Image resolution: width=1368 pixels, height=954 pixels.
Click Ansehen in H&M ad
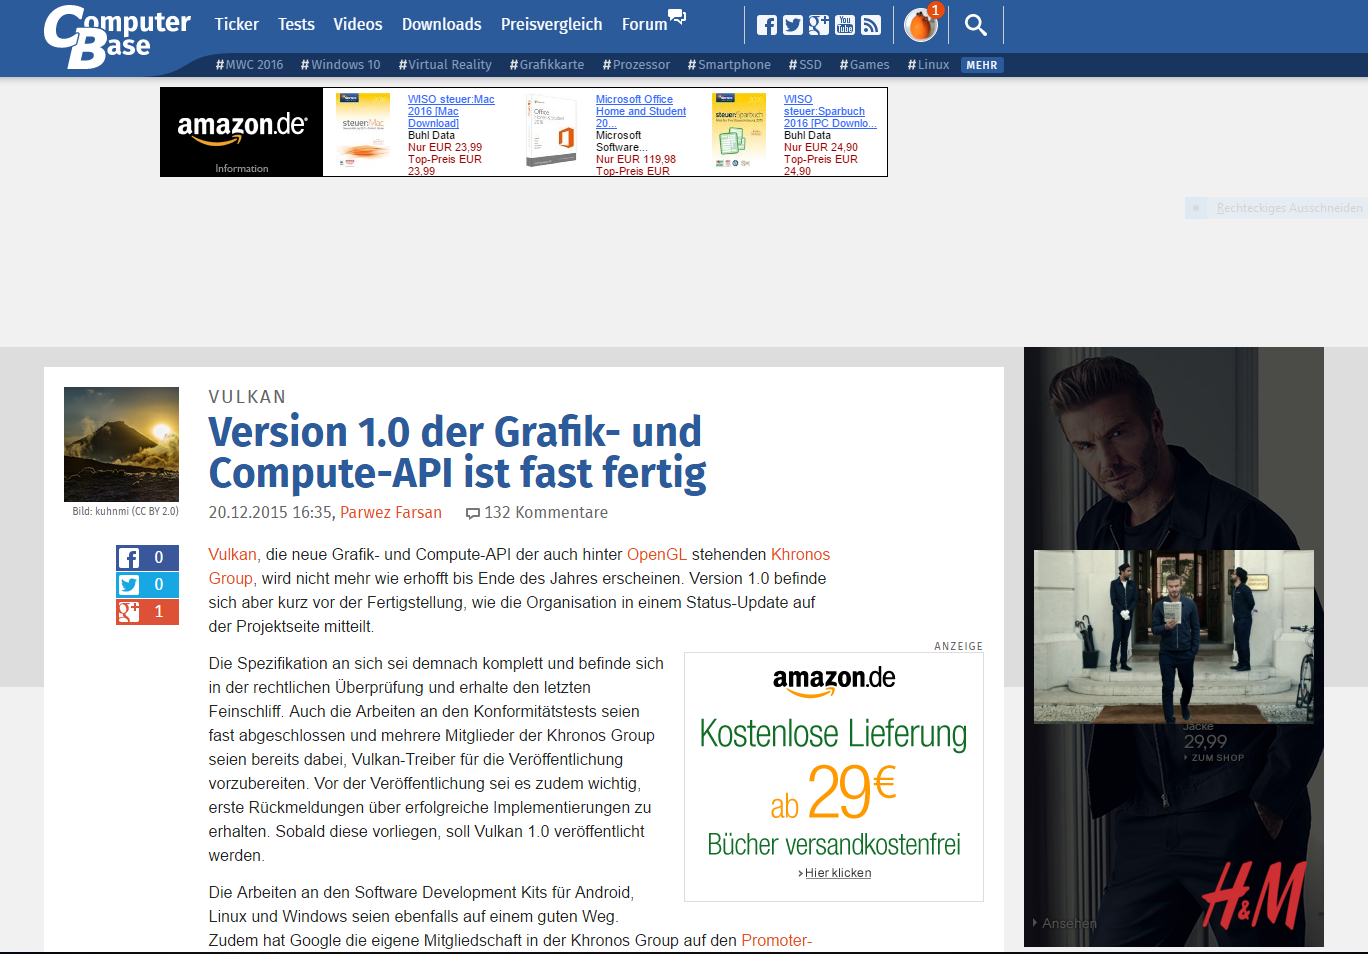click(x=1068, y=923)
